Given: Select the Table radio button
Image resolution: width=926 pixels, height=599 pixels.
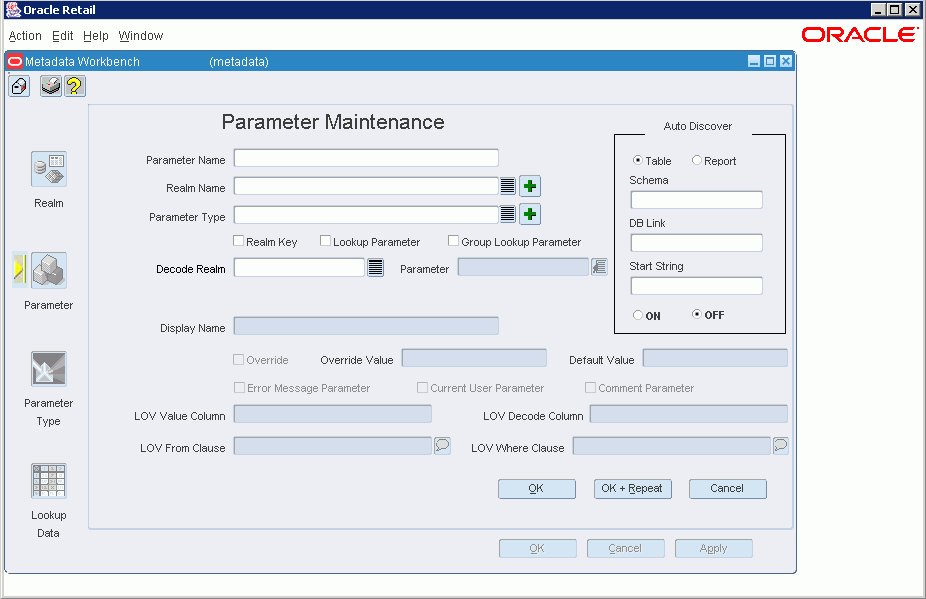Looking at the screenshot, I should [x=638, y=160].
